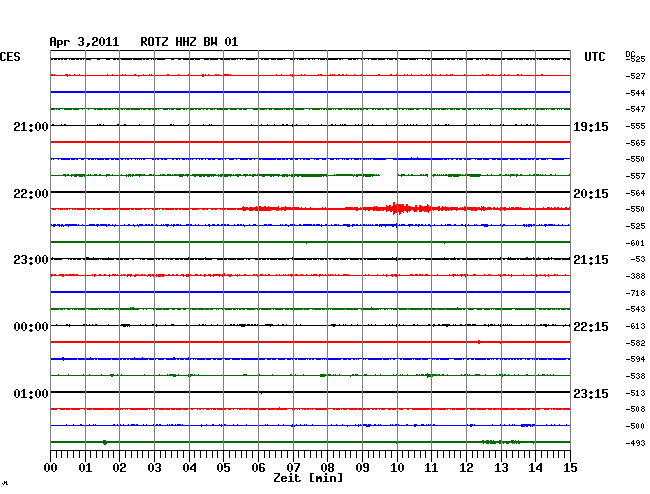
Task: Select the local time label "21:00"
Action: click(31, 126)
